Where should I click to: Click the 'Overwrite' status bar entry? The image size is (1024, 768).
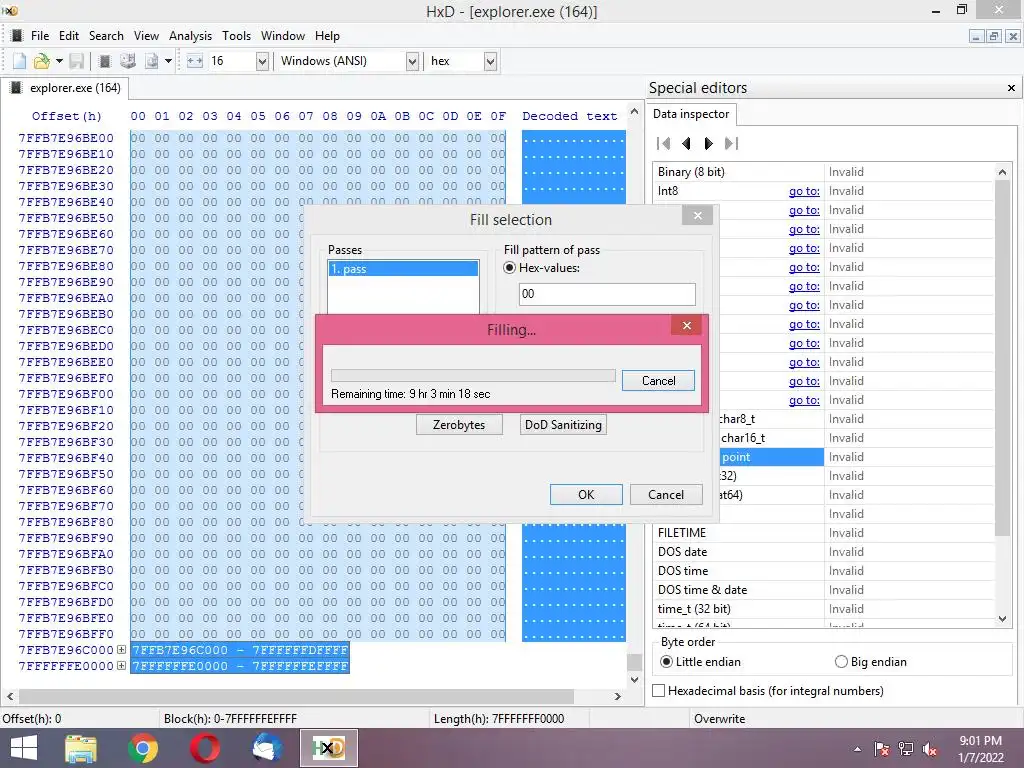click(x=719, y=718)
